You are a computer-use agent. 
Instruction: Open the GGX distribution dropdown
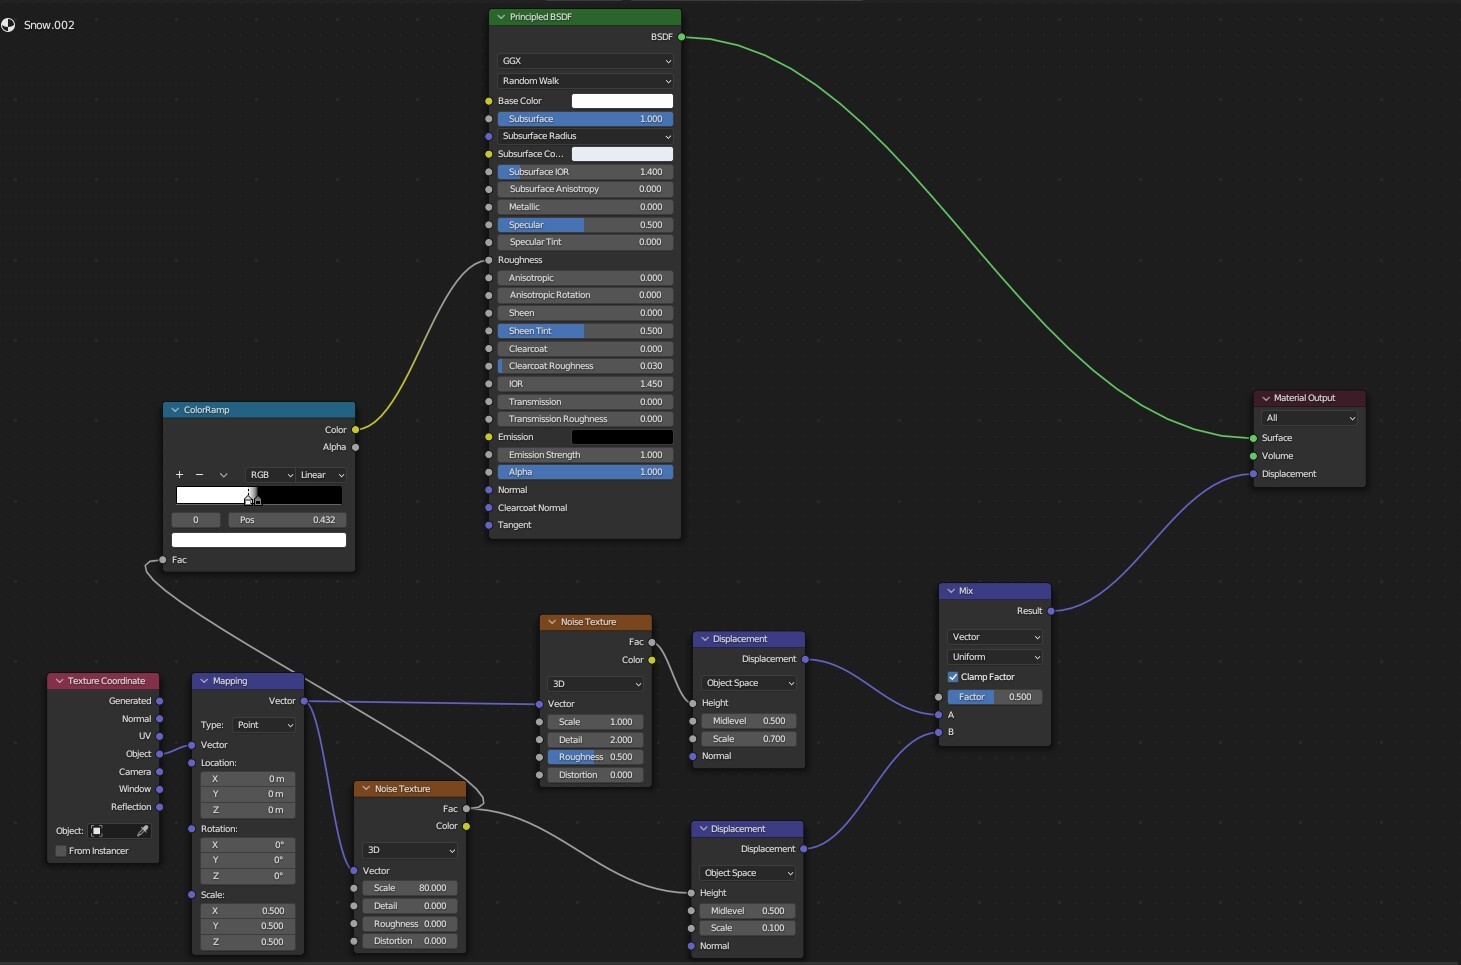click(x=585, y=61)
